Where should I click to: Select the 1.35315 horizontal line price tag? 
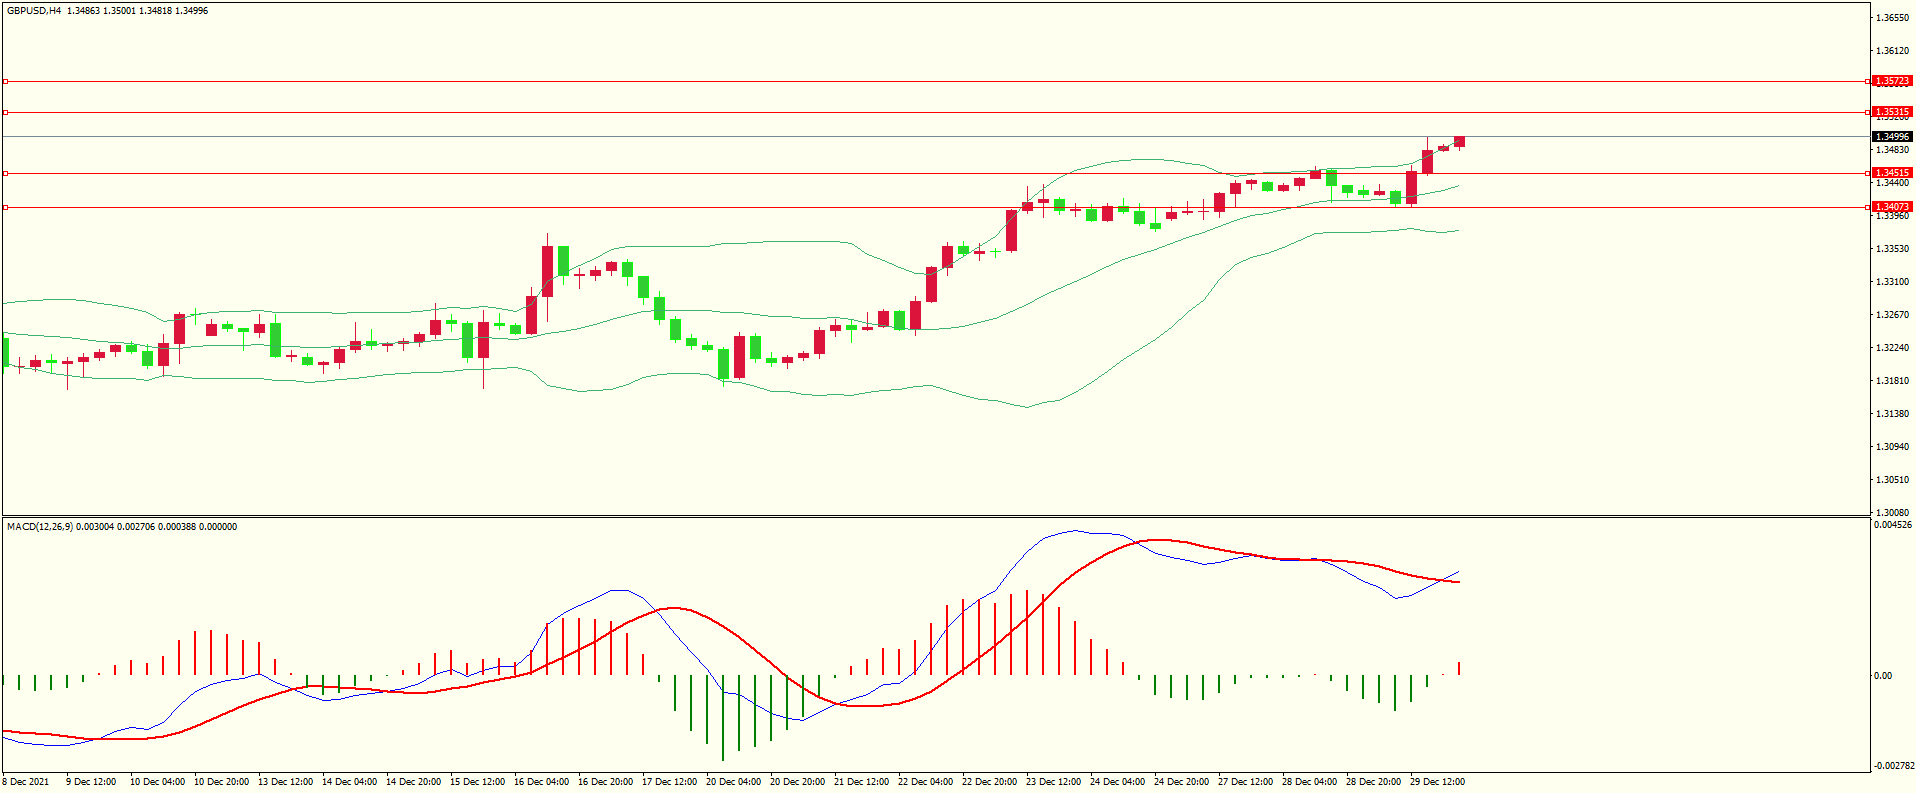tap(1892, 112)
